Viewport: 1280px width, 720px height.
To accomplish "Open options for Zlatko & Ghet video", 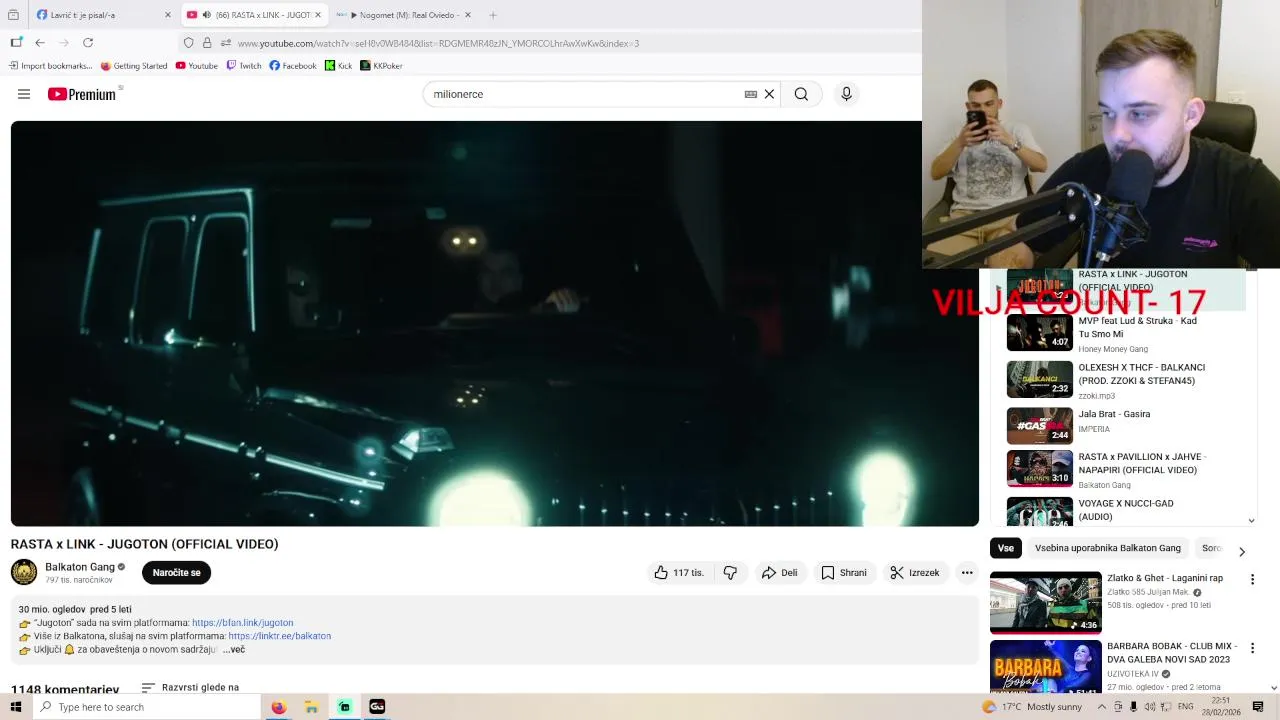I will 1252,579.
